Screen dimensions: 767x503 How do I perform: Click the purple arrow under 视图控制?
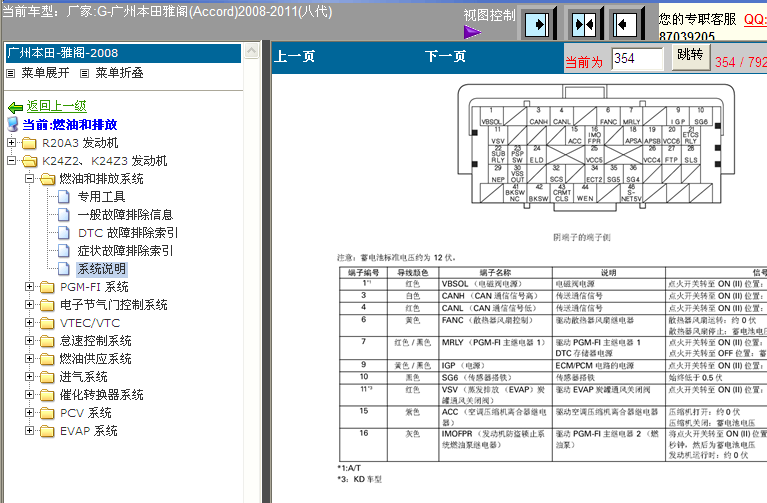click(472, 32)
